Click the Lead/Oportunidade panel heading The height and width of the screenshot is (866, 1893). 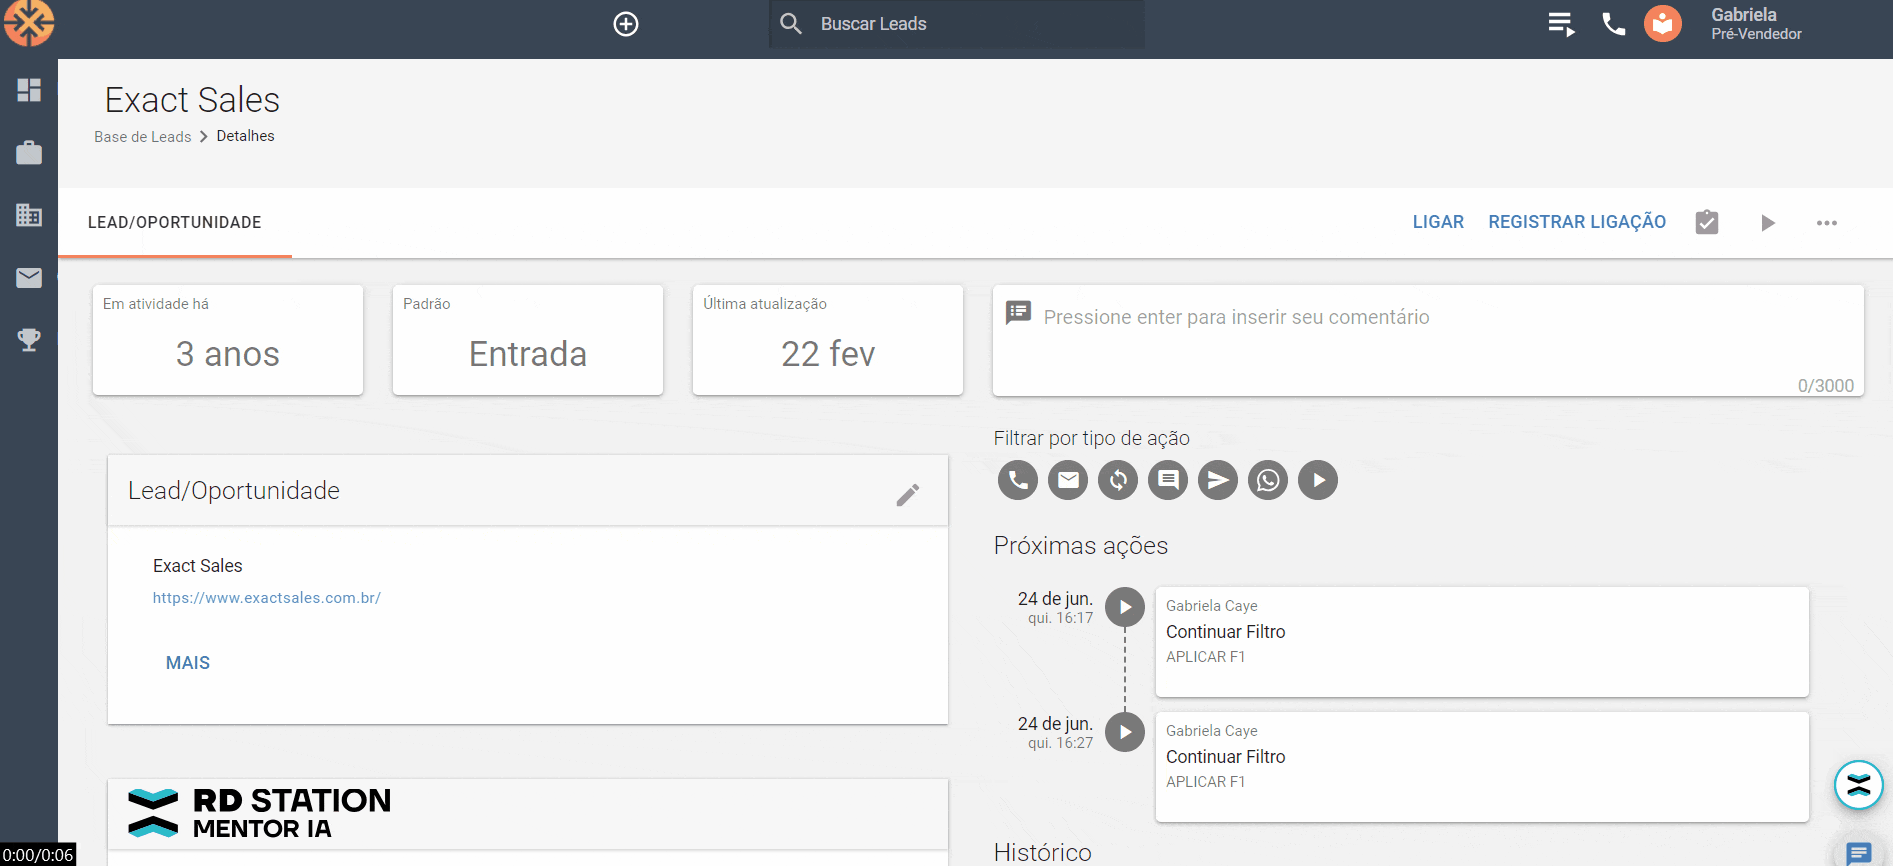234,491
